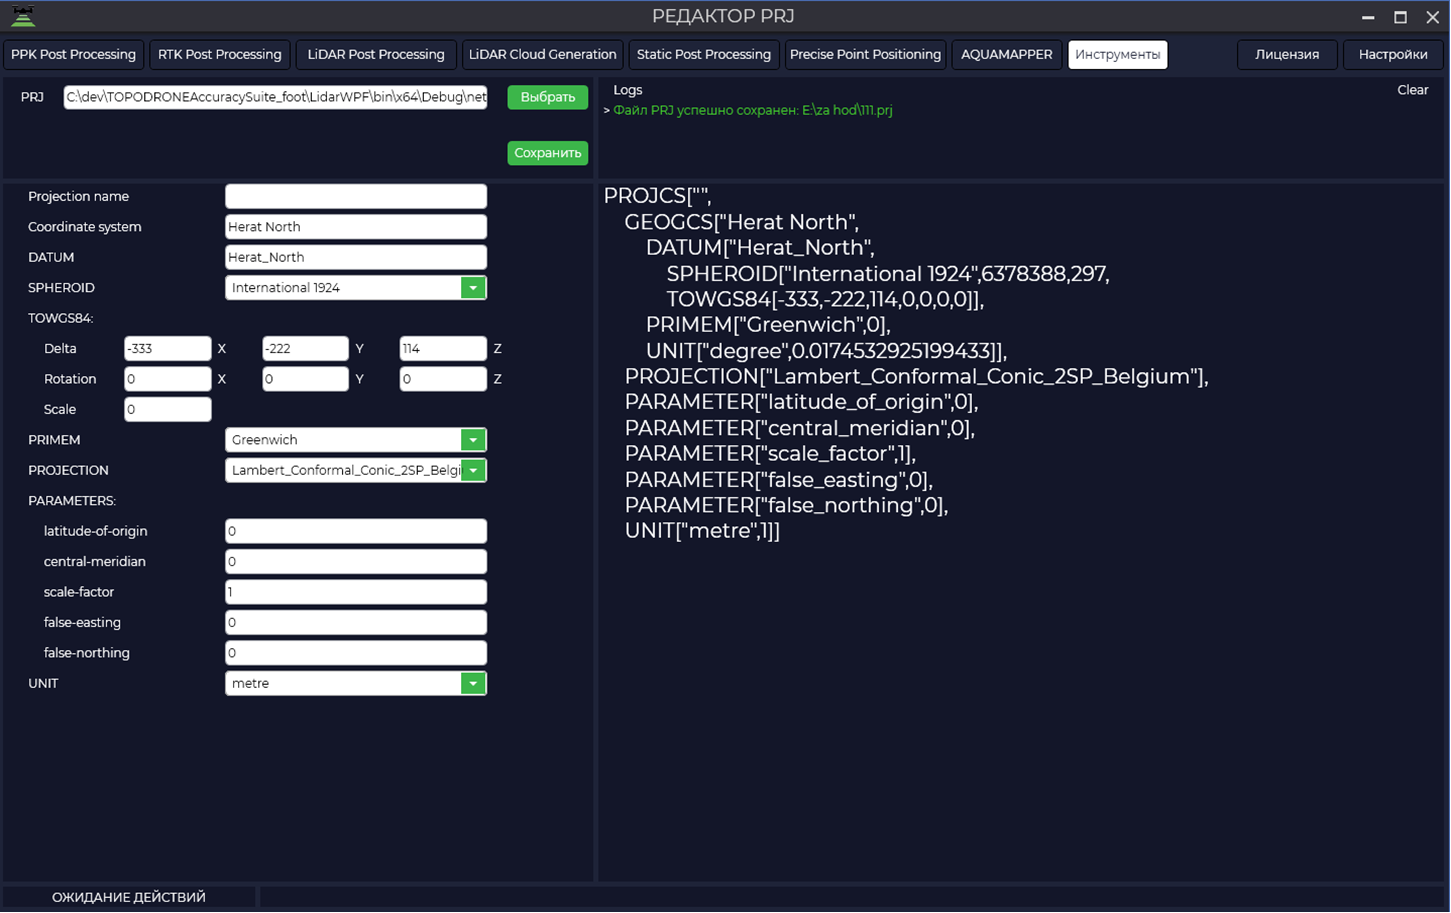Click the TOWGS84[-333,-222,114 preview line

tap(826, 299)
